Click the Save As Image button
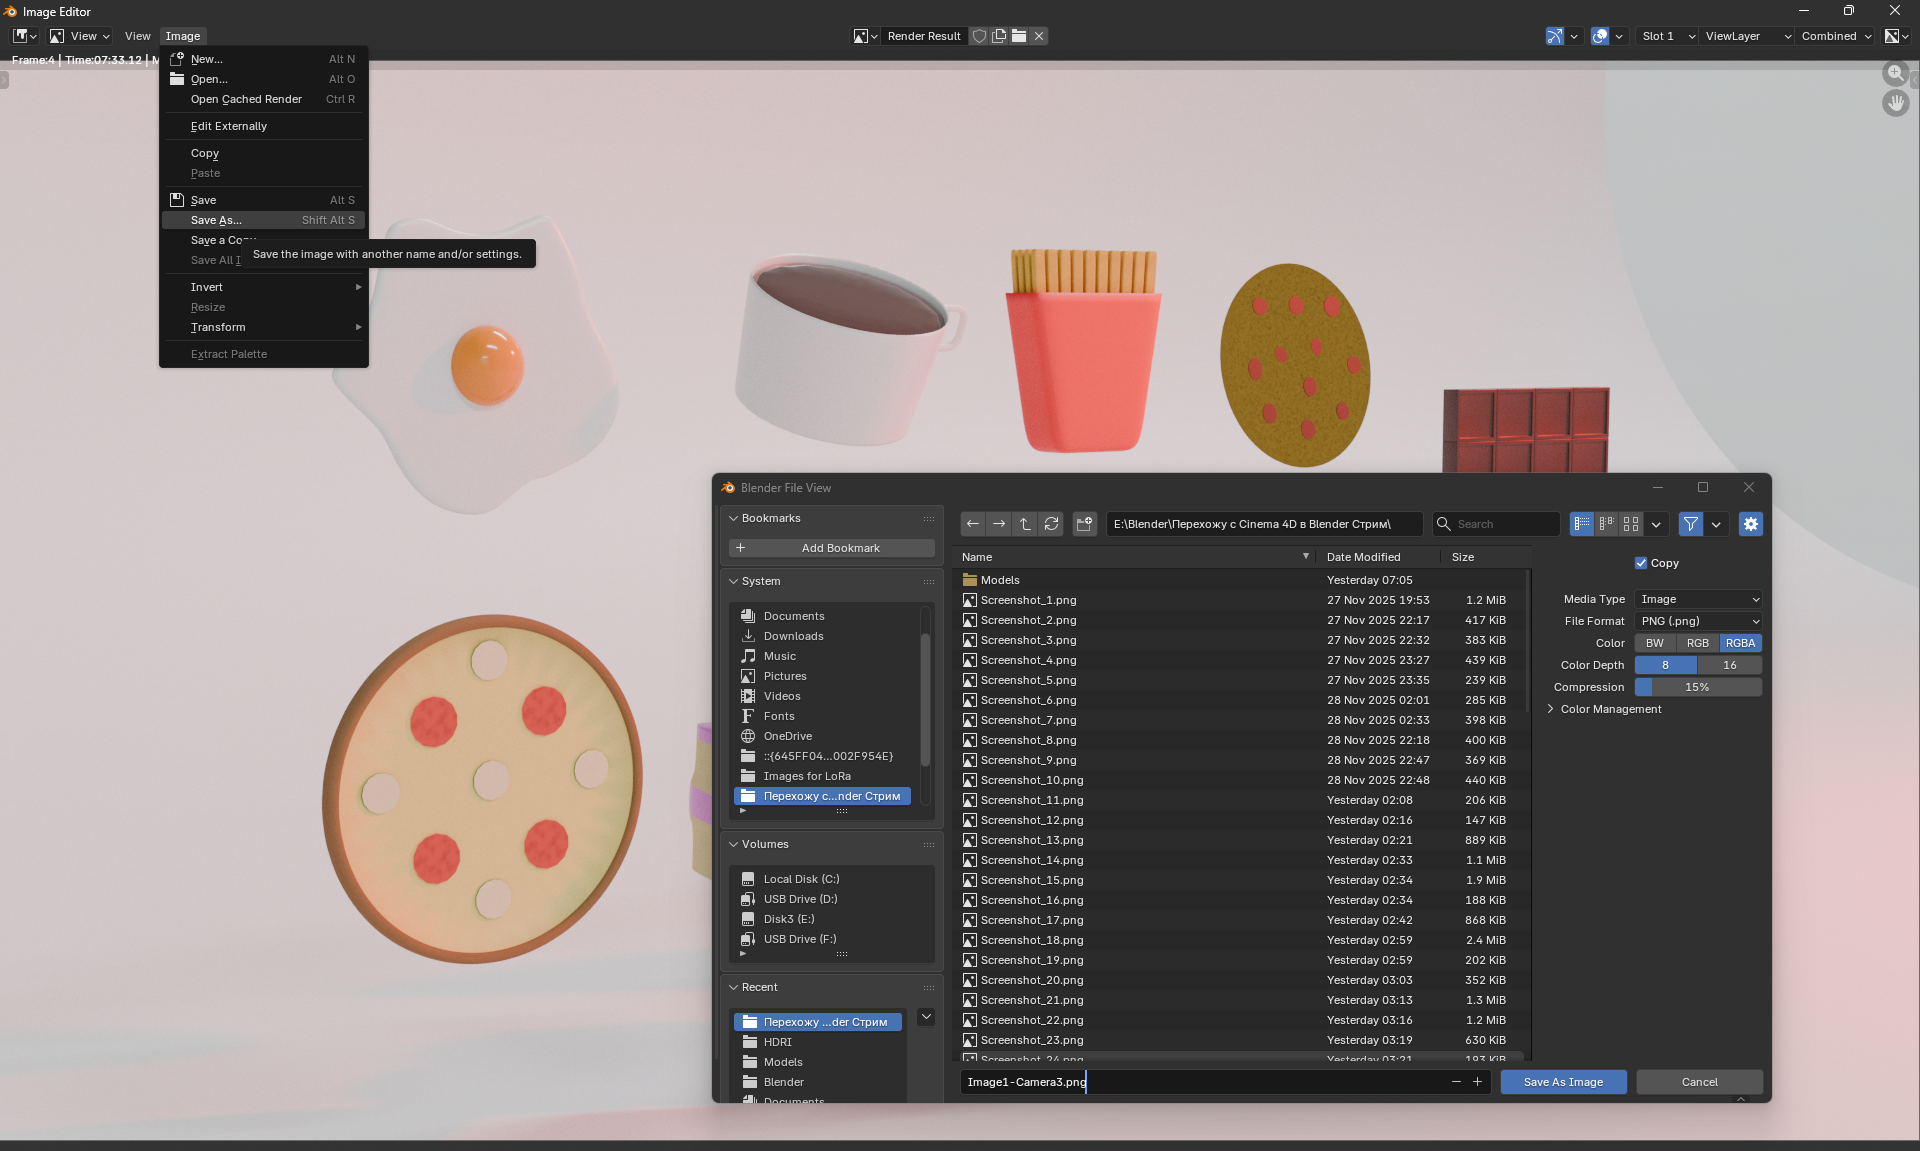1920x1151 pixels. pos(1563,1082)
